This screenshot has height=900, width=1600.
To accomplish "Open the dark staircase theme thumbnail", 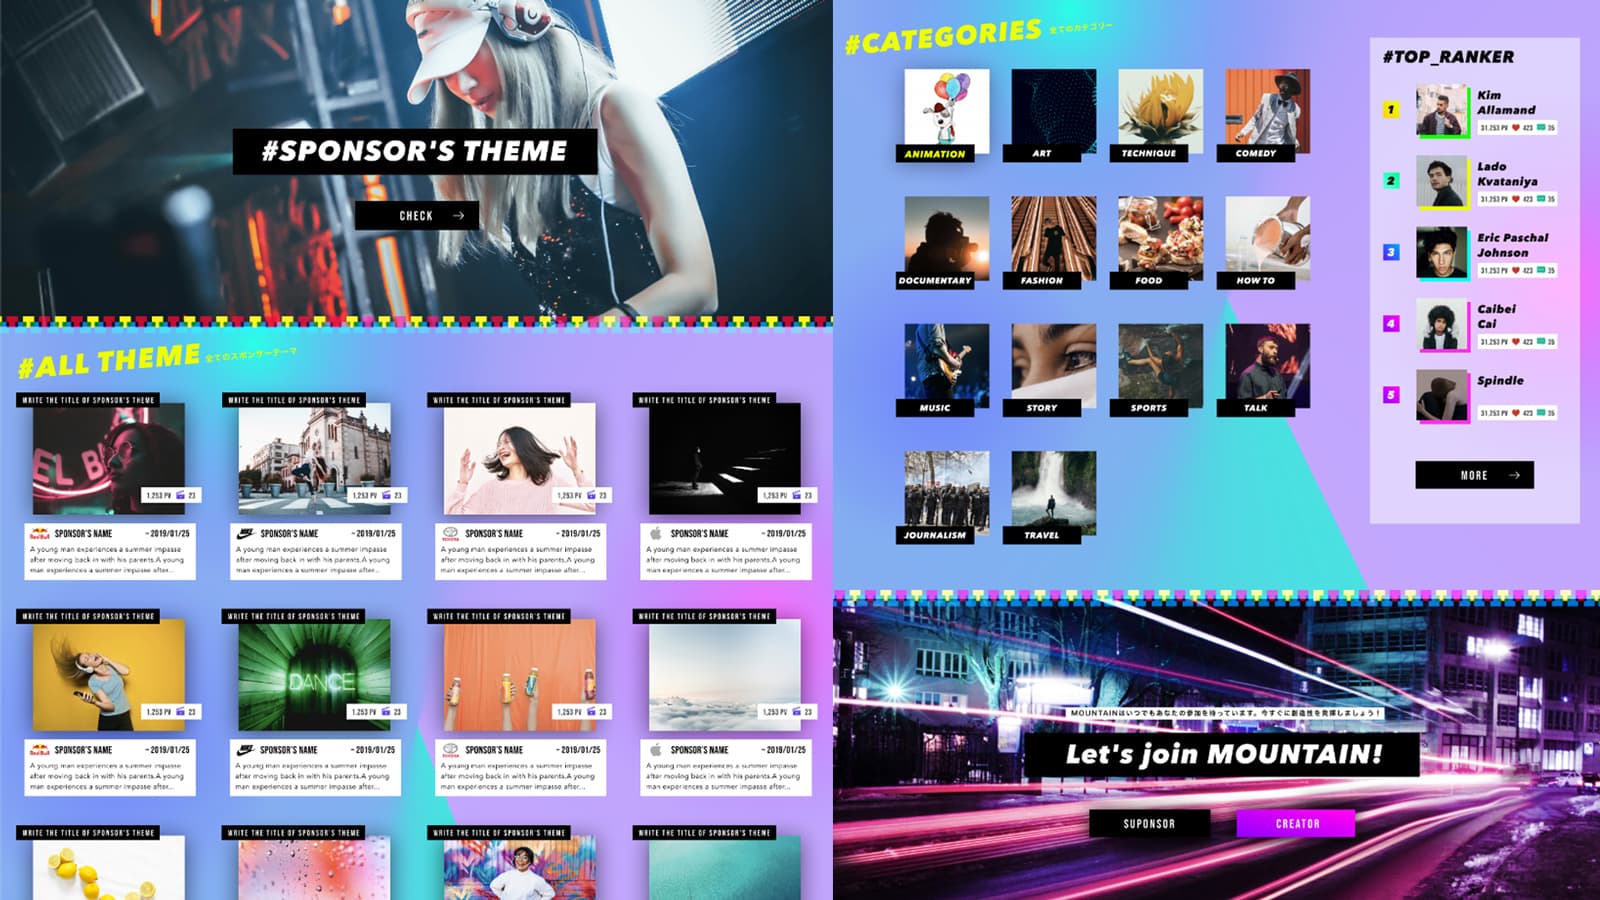I will tap(725, 459).
